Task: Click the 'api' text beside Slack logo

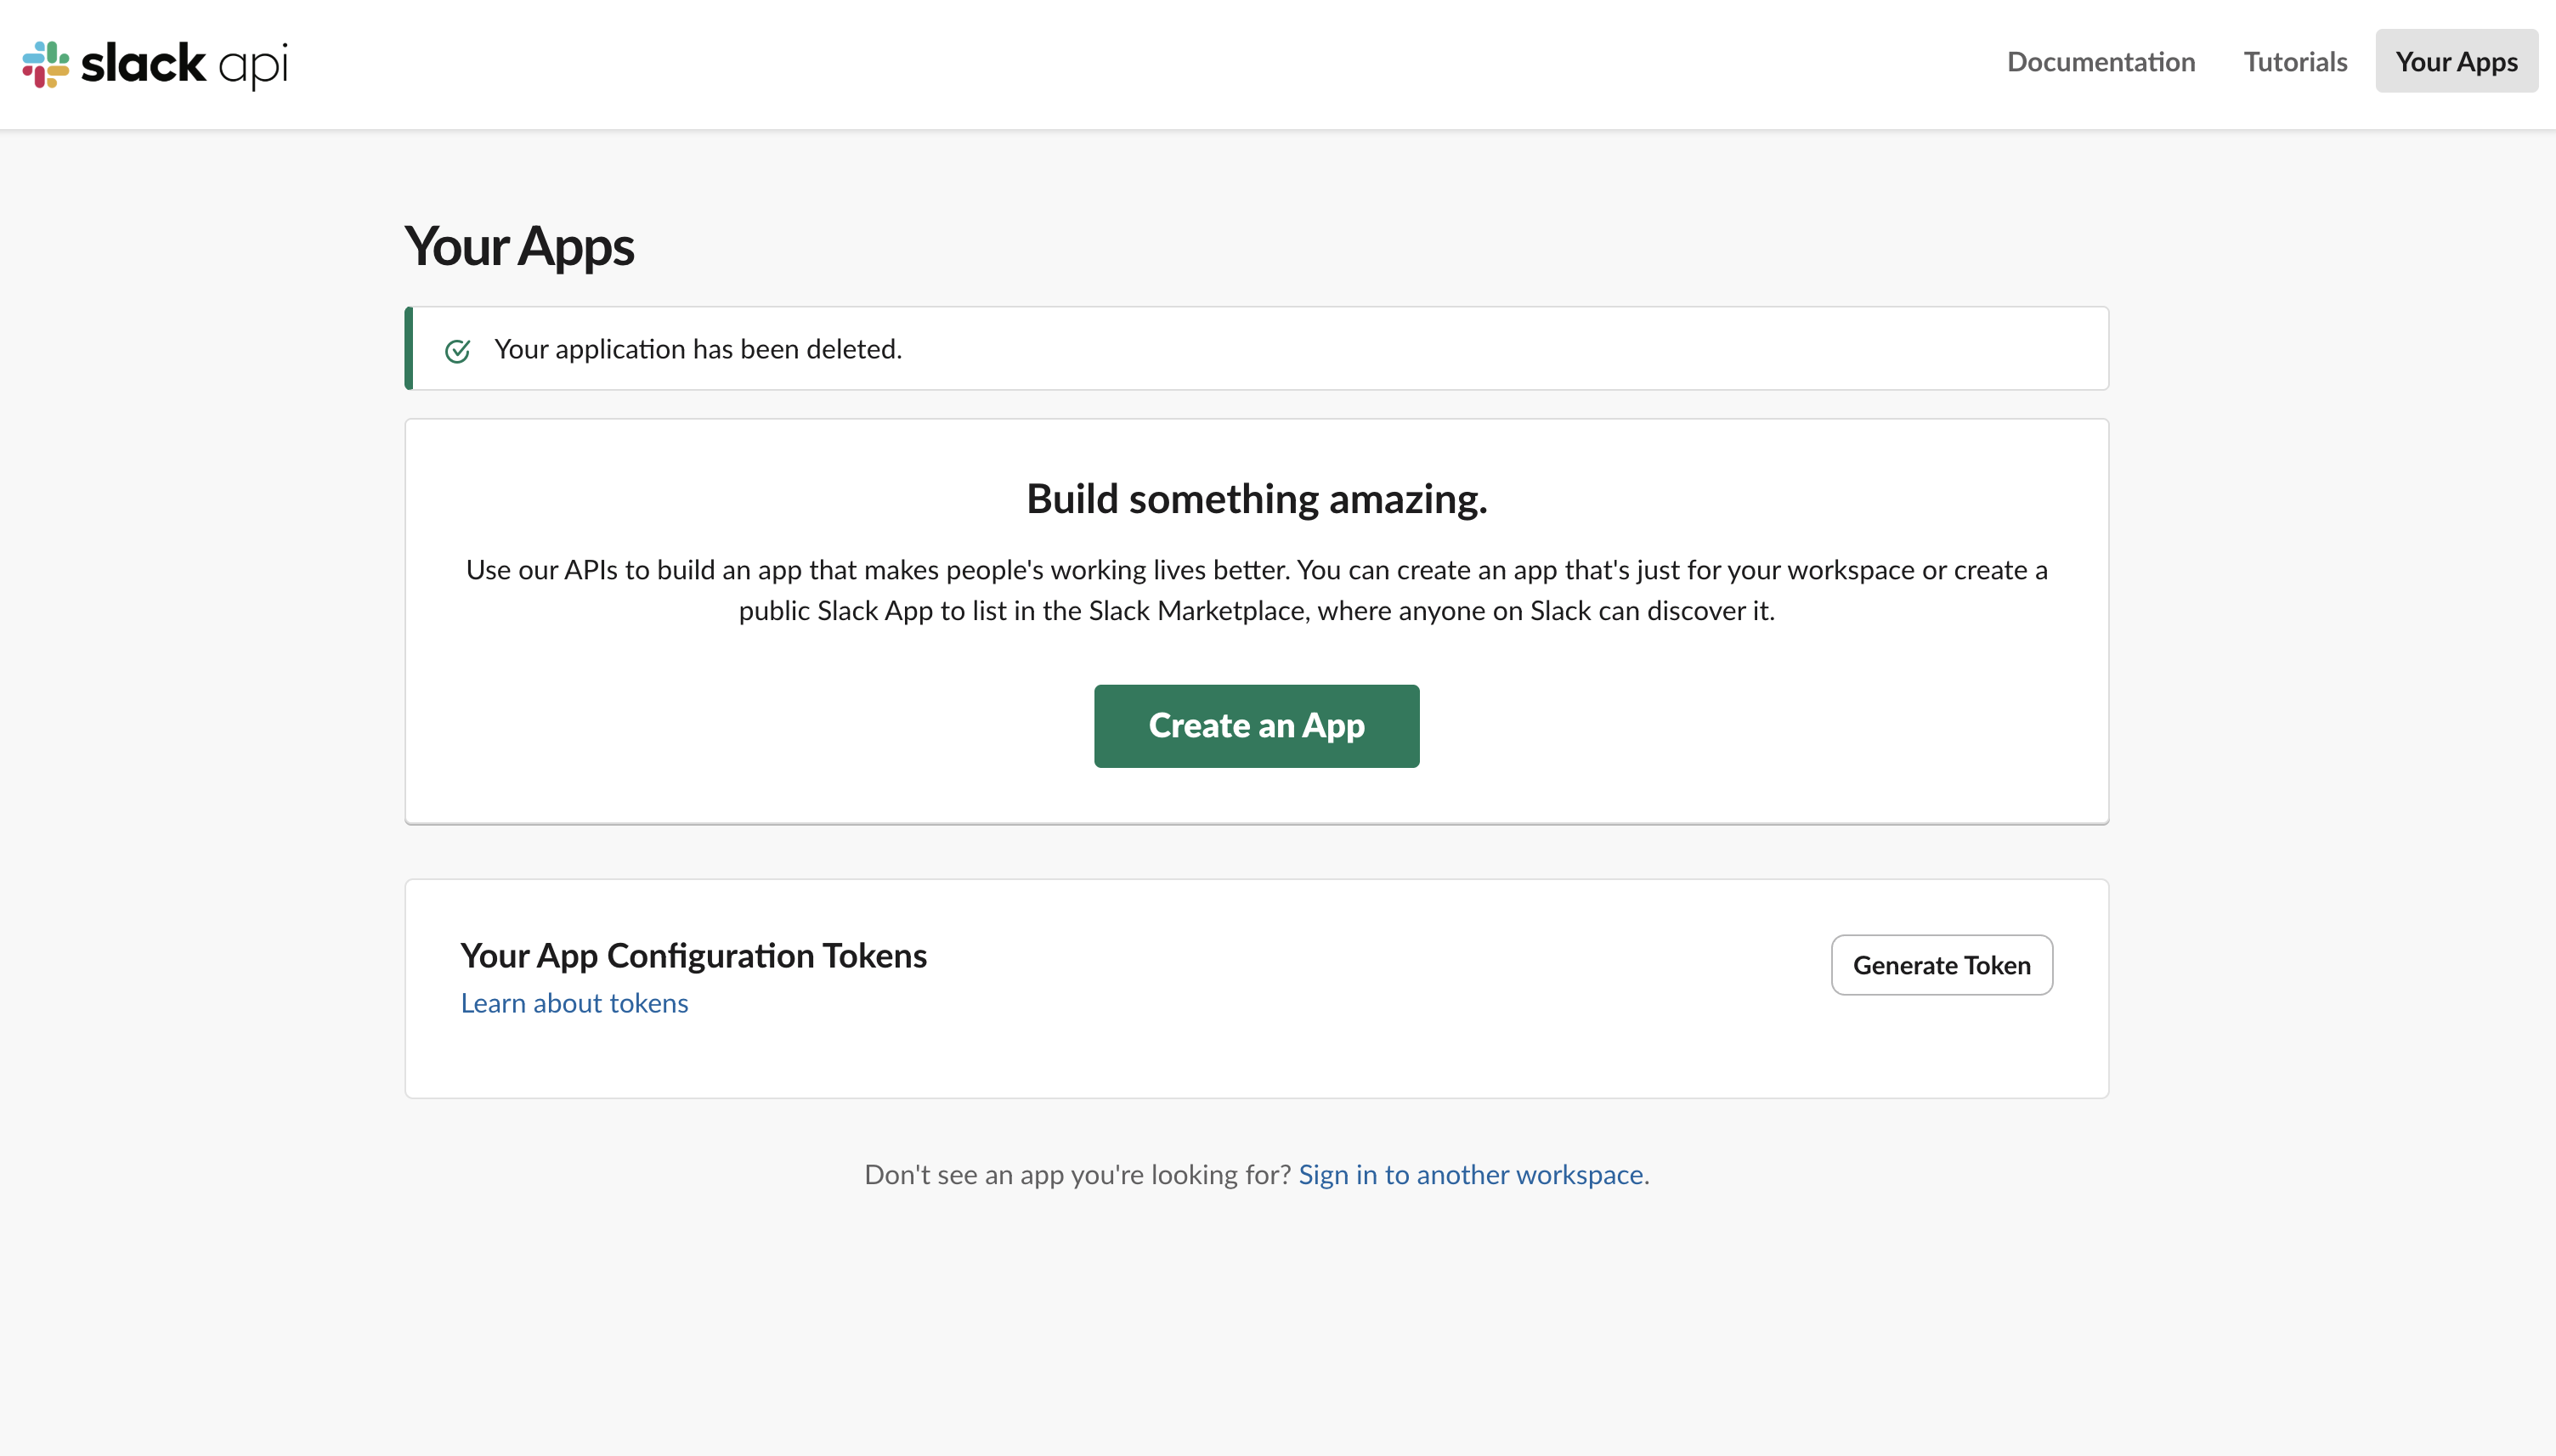Action: (x=253, y=66)
